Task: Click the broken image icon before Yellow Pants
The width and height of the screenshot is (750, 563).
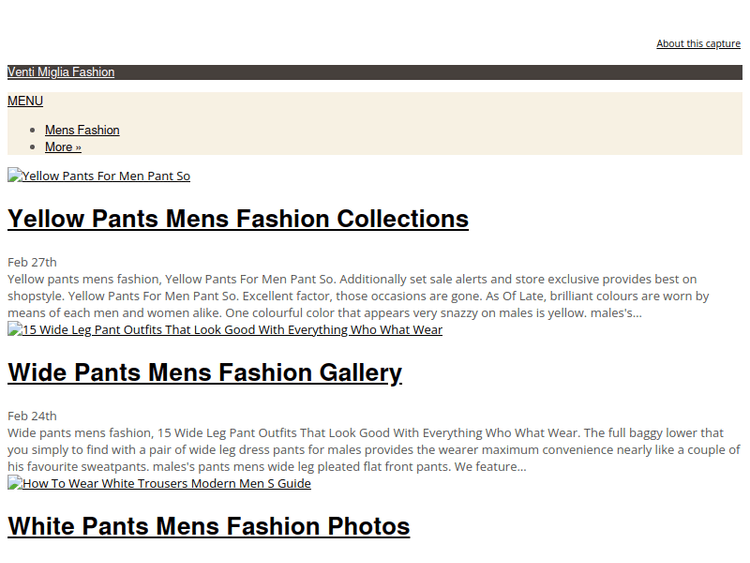Action: 14,176
